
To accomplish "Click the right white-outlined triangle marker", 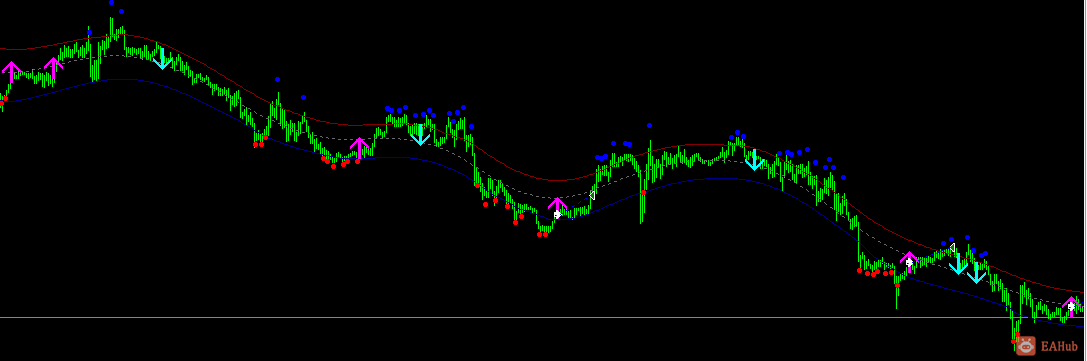I will [953, 247].
